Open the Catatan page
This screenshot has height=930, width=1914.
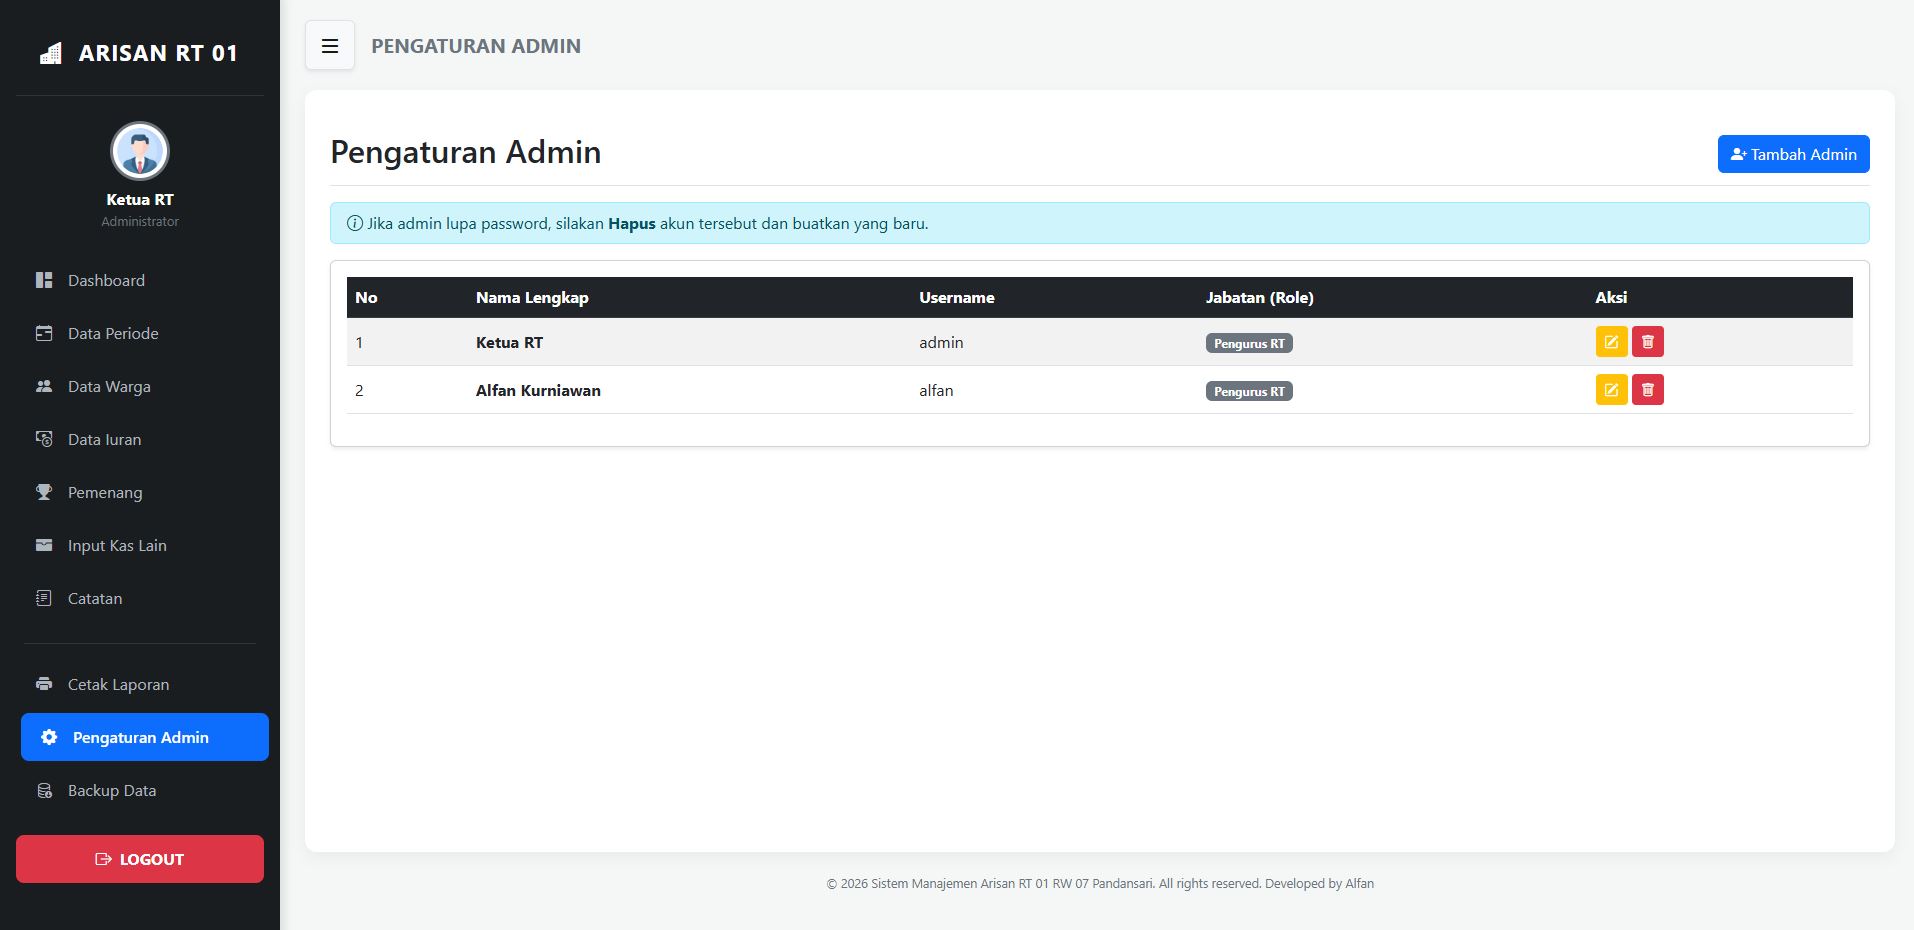(x=95, y=599)
